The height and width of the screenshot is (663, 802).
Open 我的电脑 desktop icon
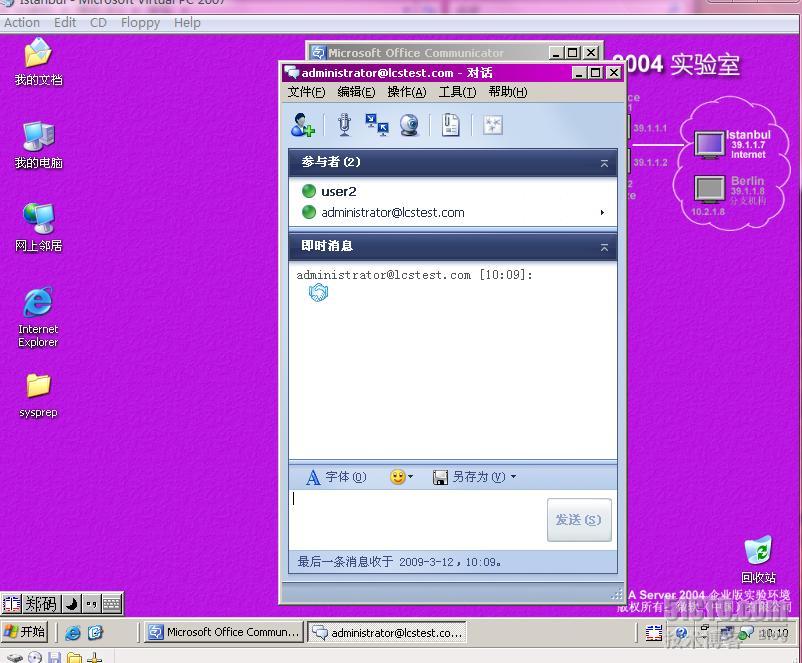[38, 145]
